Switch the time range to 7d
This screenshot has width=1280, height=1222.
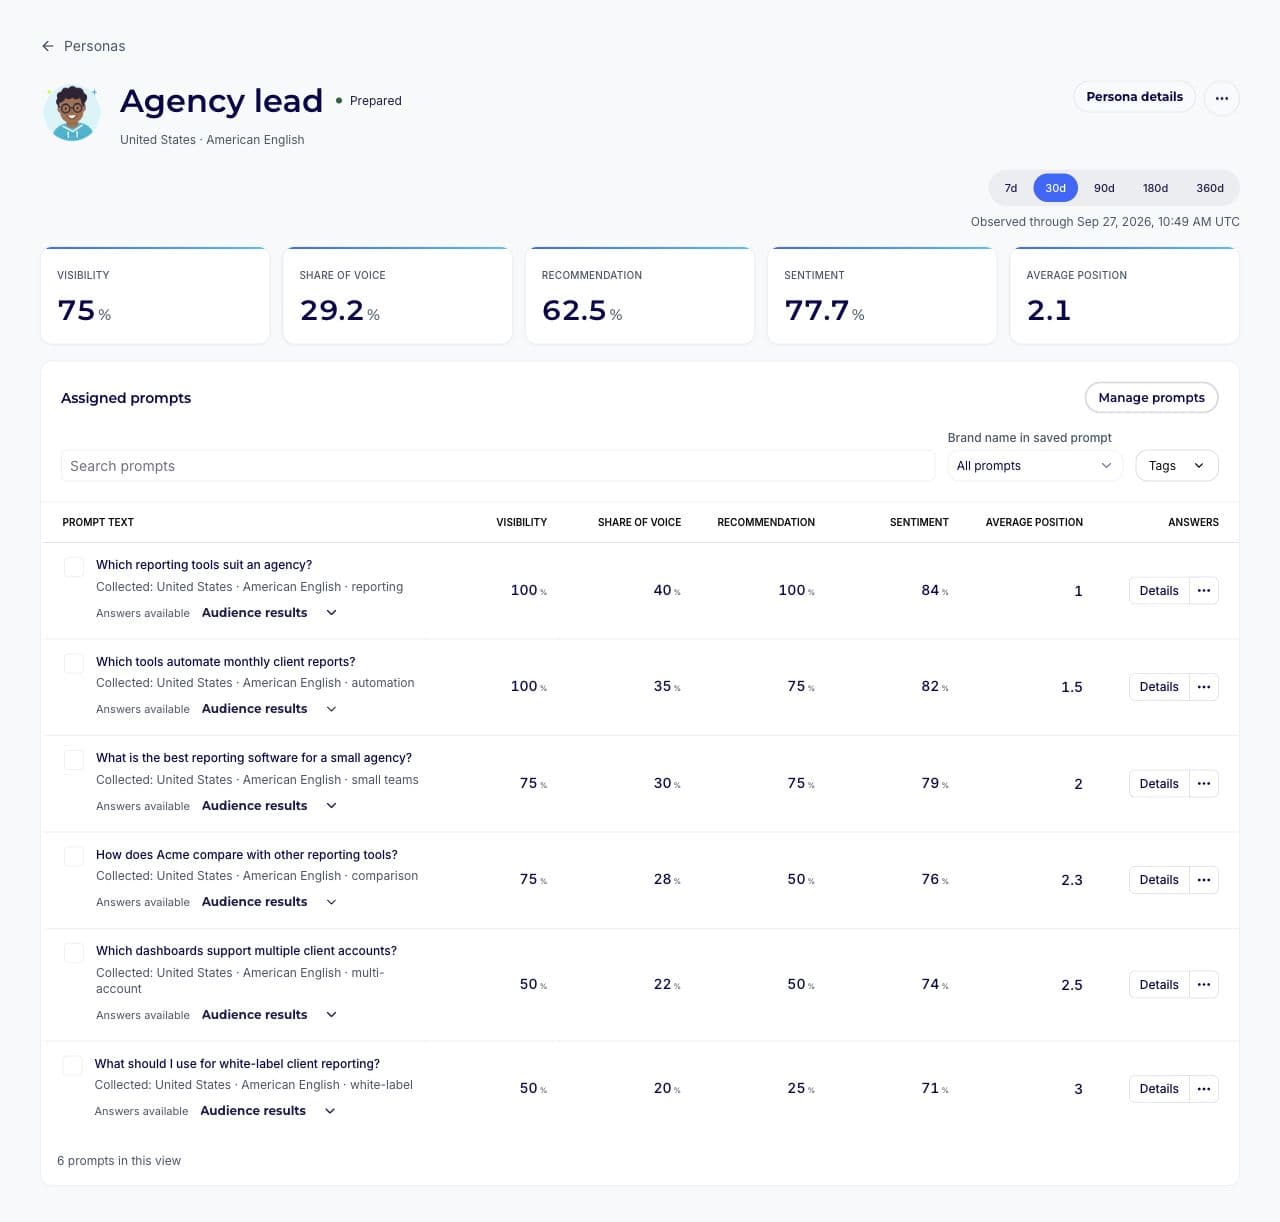[1011, 188]
